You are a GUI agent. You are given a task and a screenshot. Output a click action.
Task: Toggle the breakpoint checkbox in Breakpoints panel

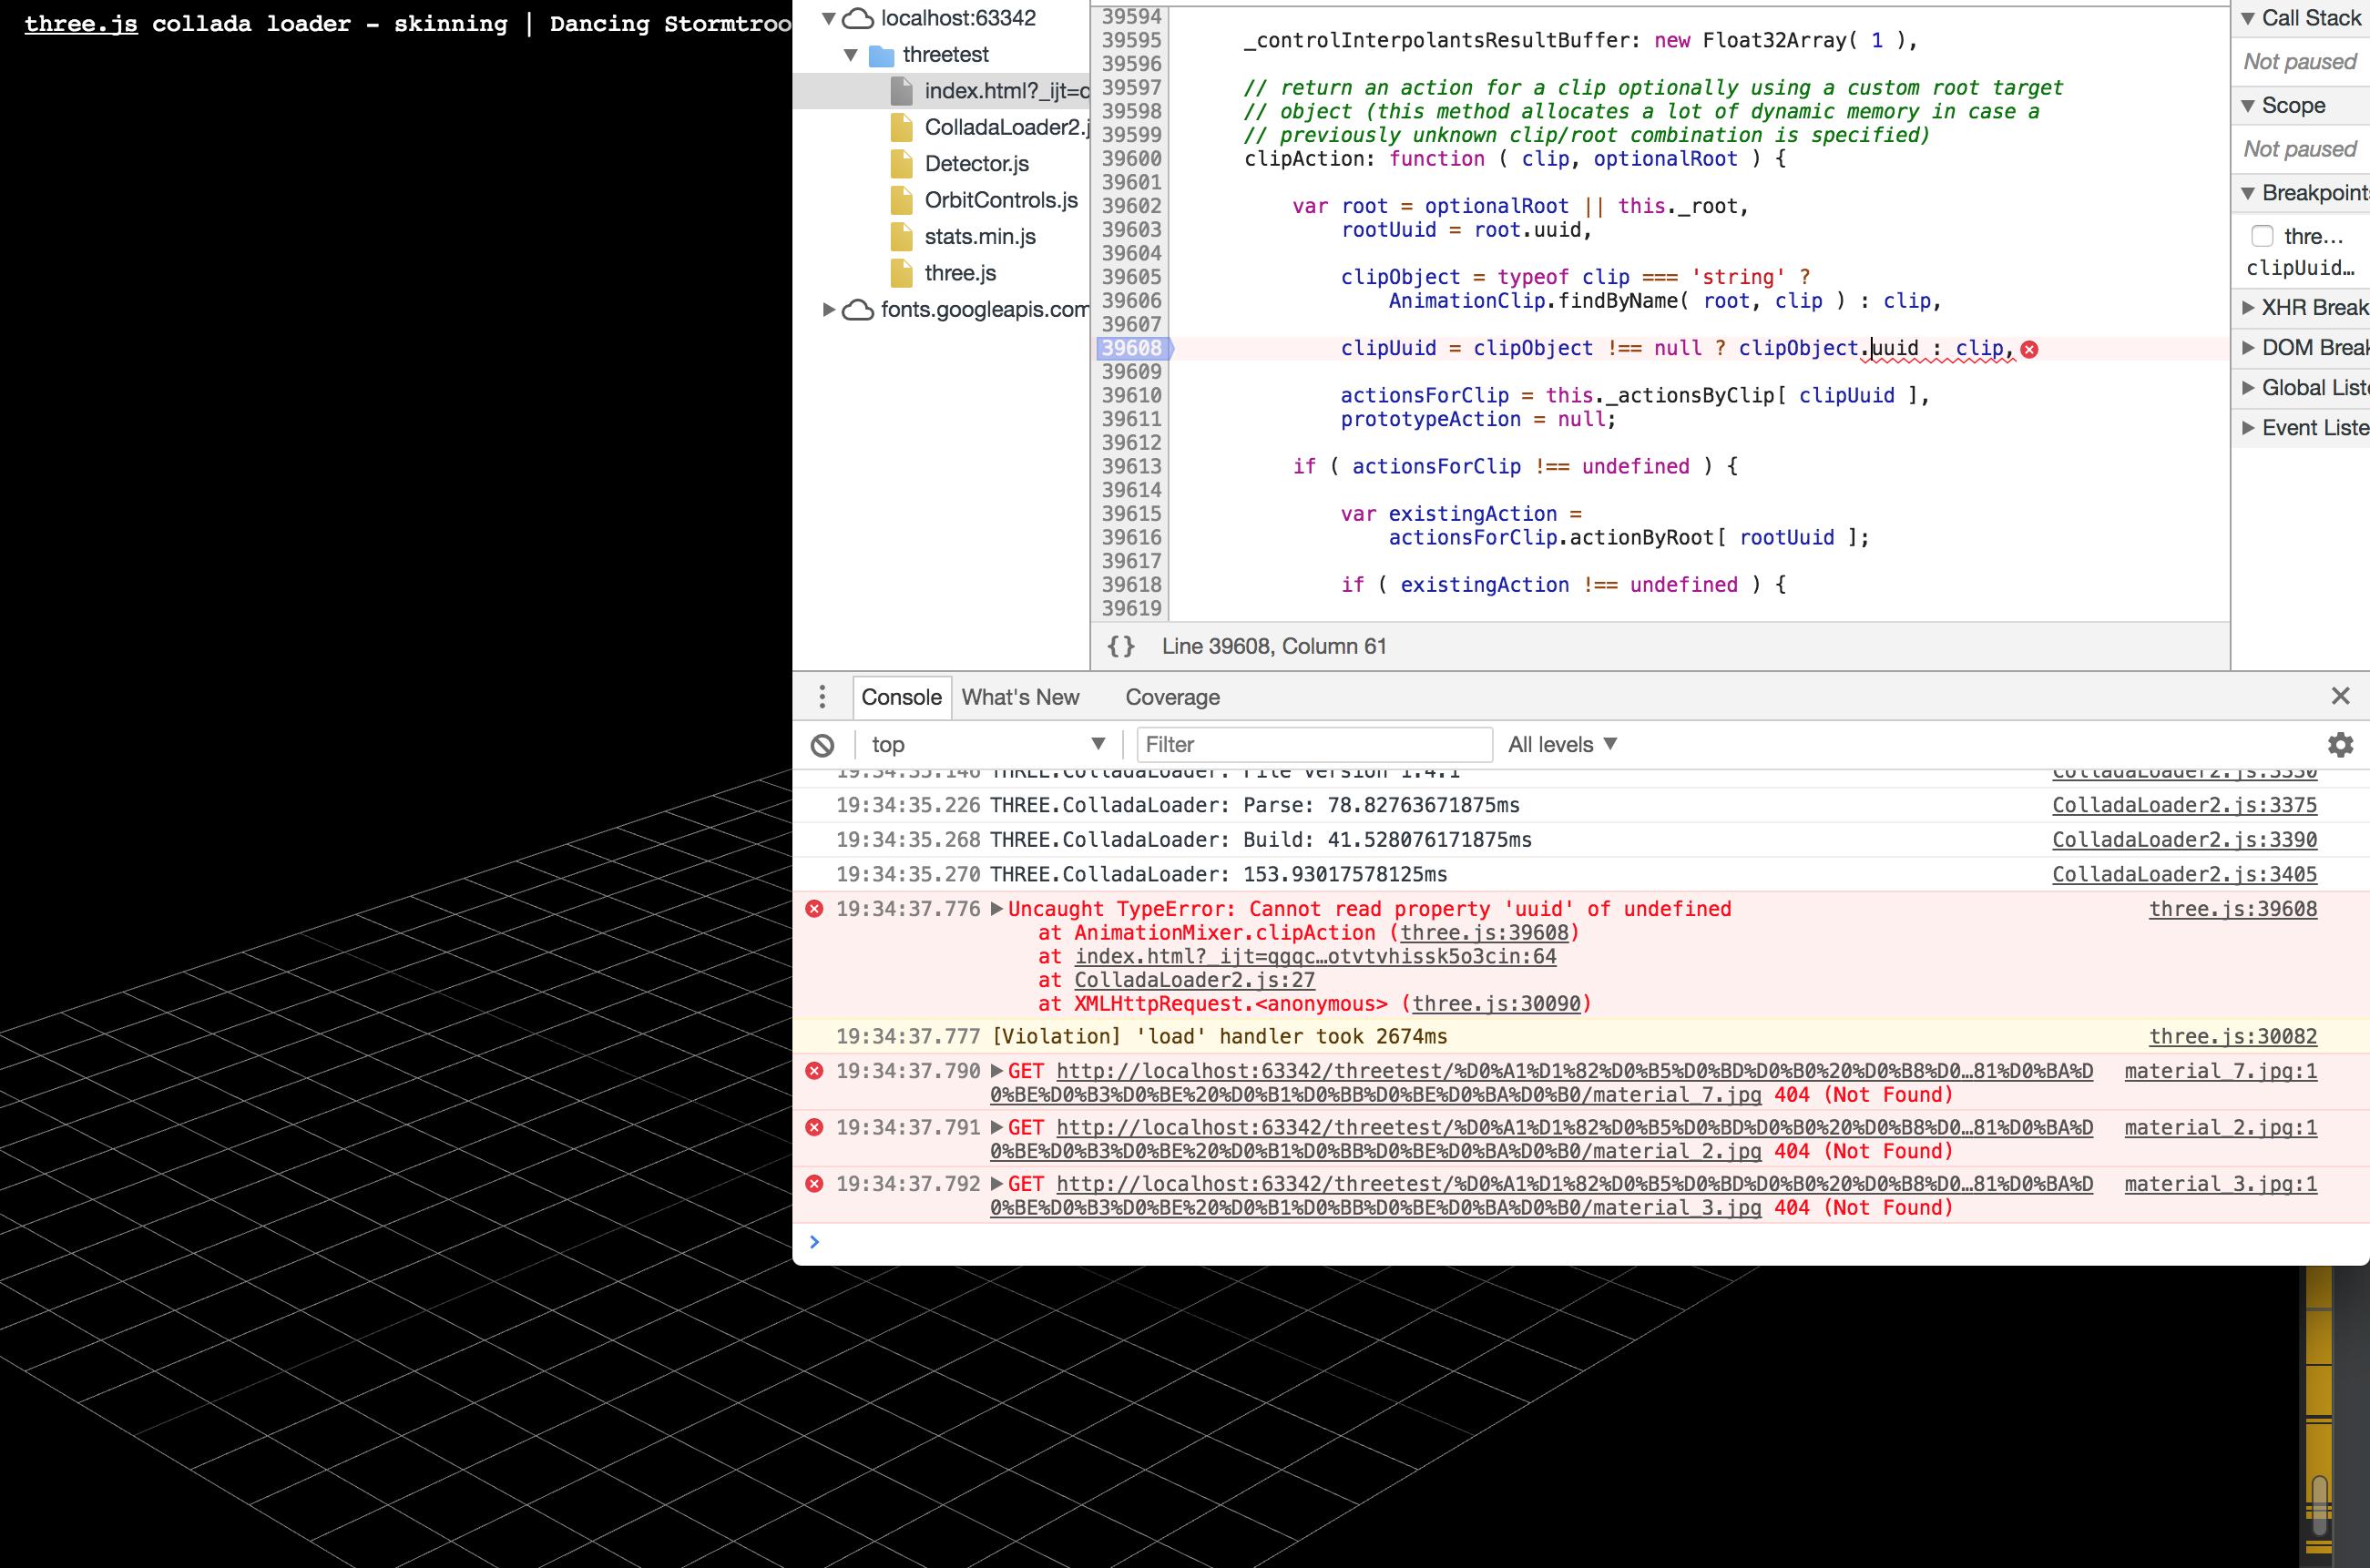pyautogui.click(x=2263, y=235)
